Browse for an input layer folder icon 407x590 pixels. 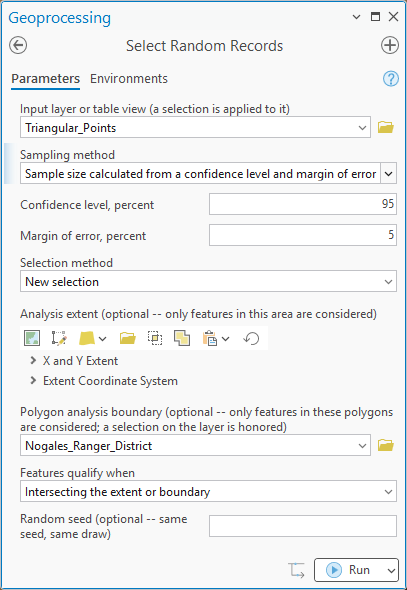[386, 127]
